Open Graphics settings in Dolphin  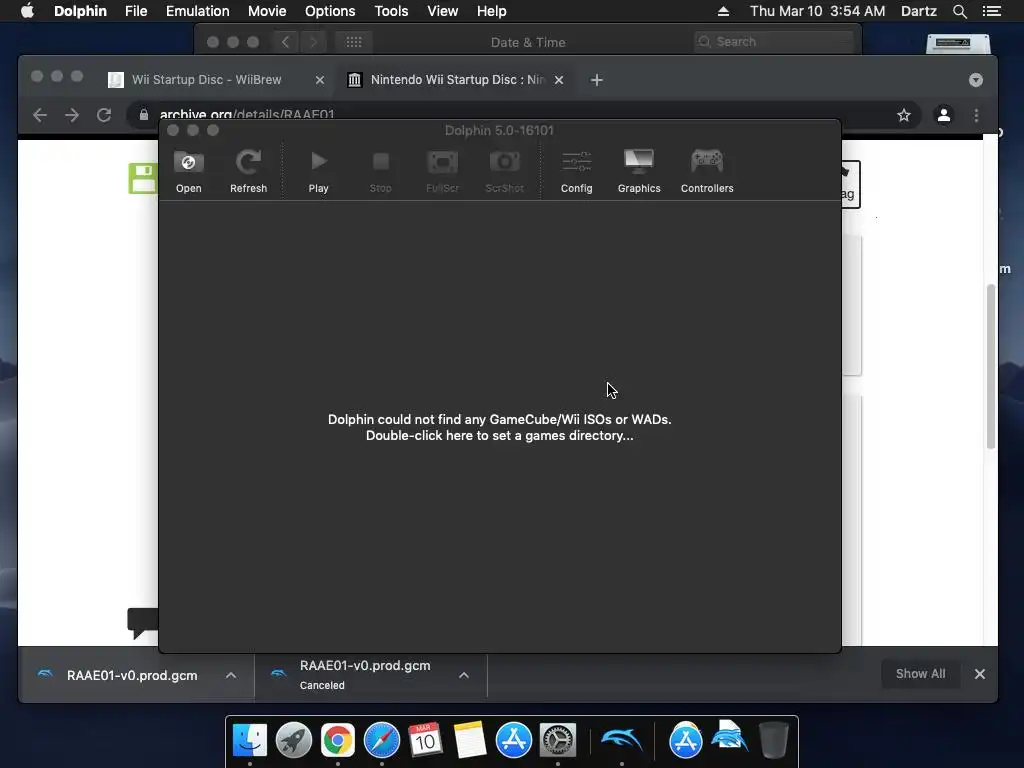[639, 172]
